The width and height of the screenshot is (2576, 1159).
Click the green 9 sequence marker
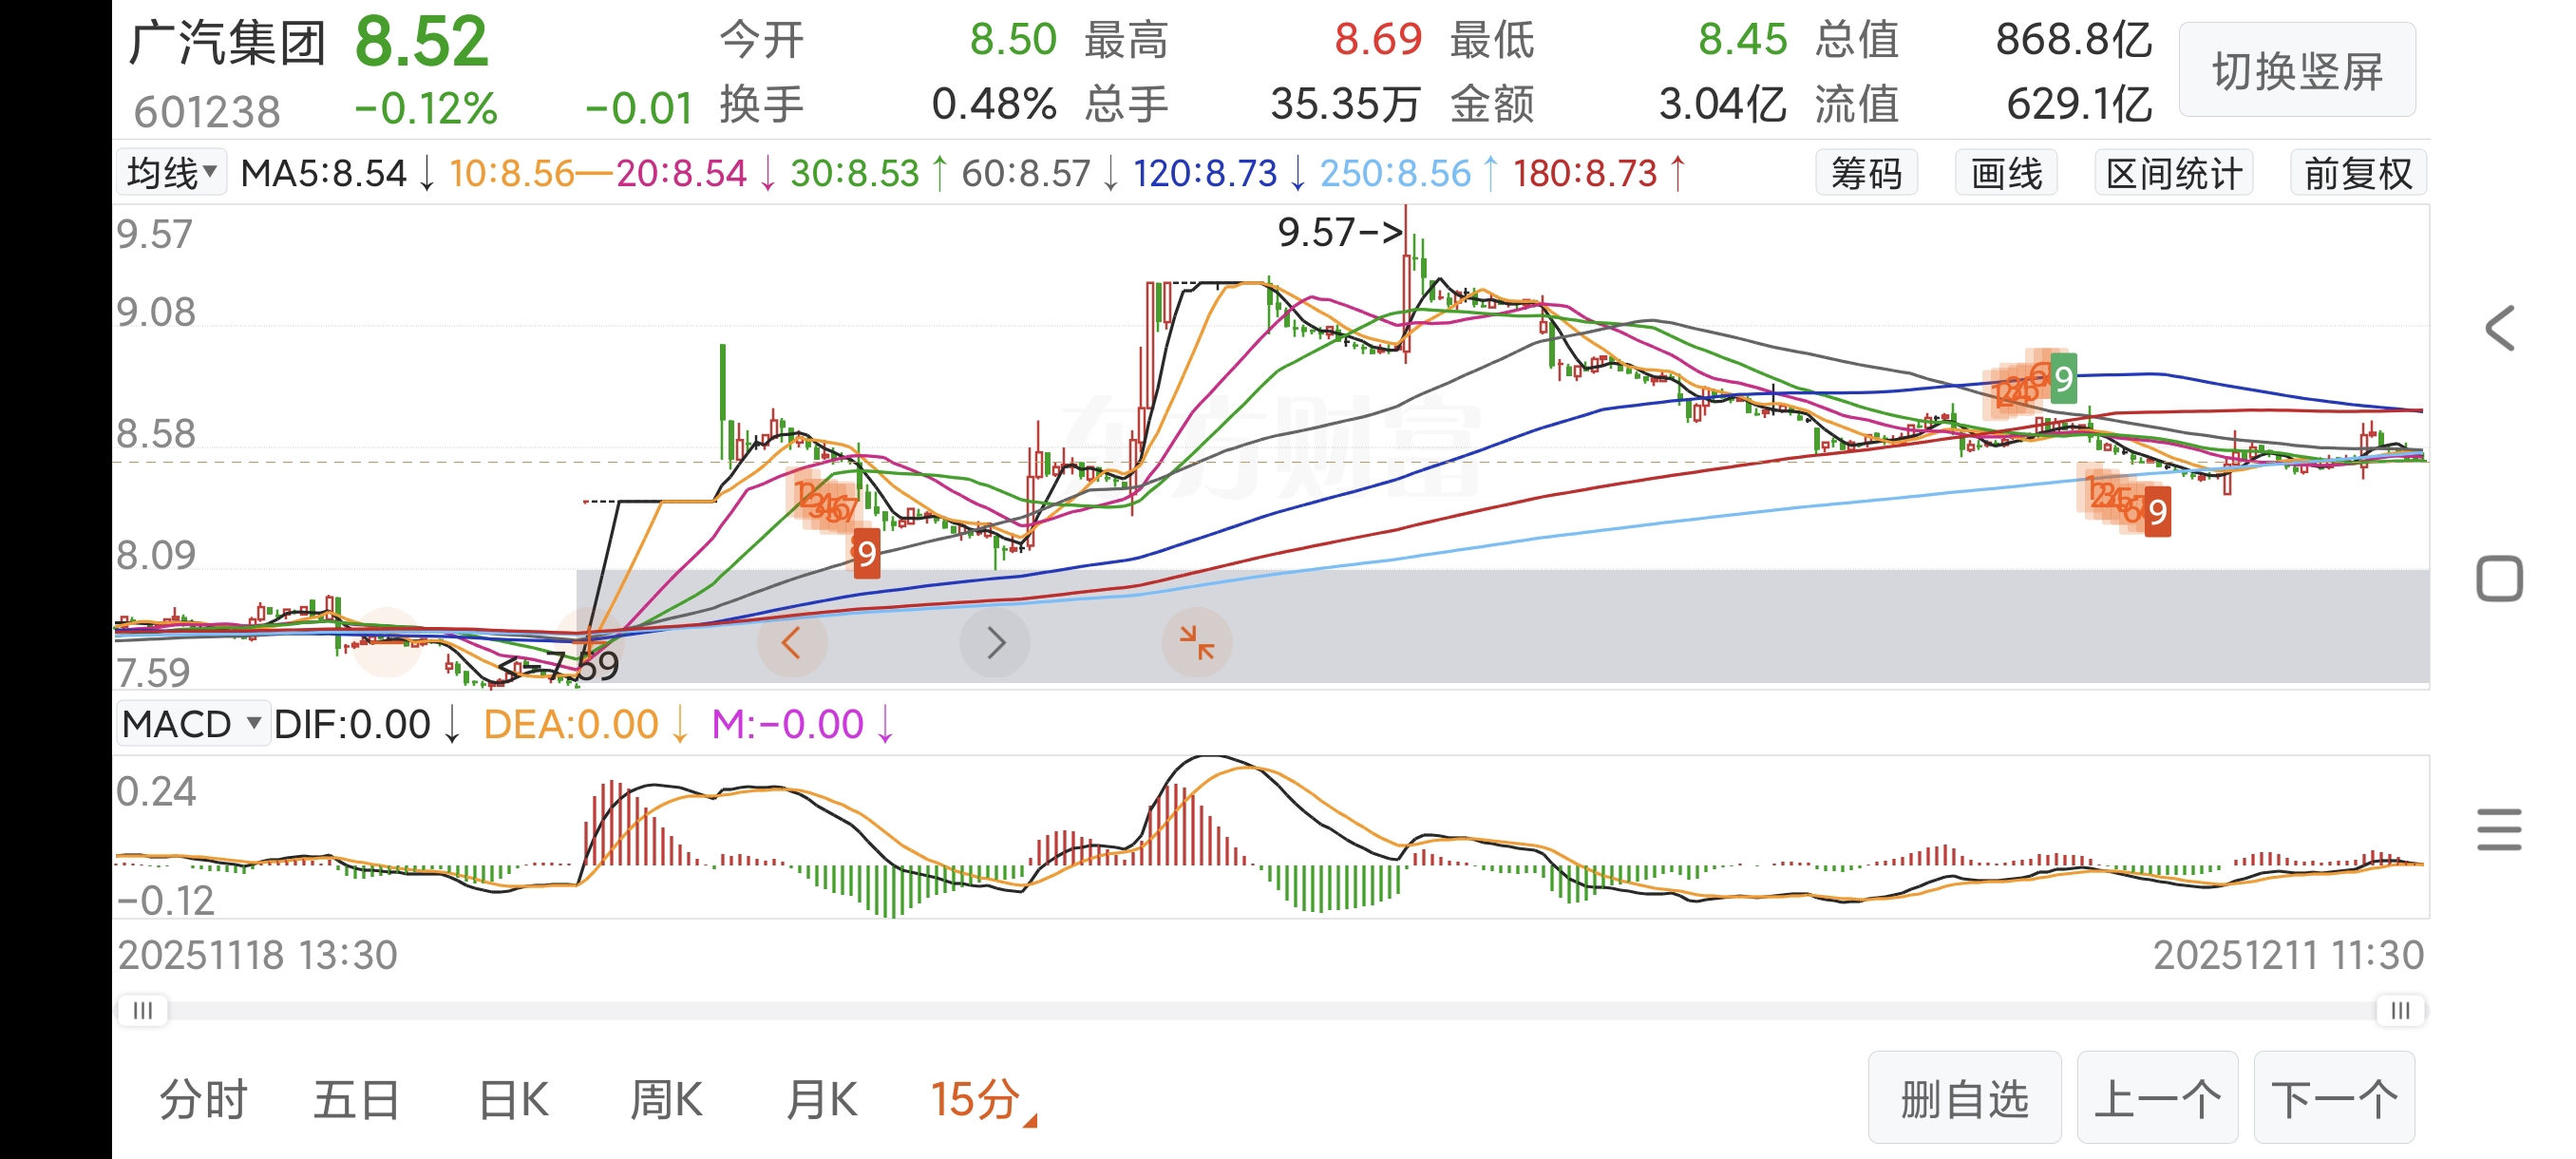2062,378
